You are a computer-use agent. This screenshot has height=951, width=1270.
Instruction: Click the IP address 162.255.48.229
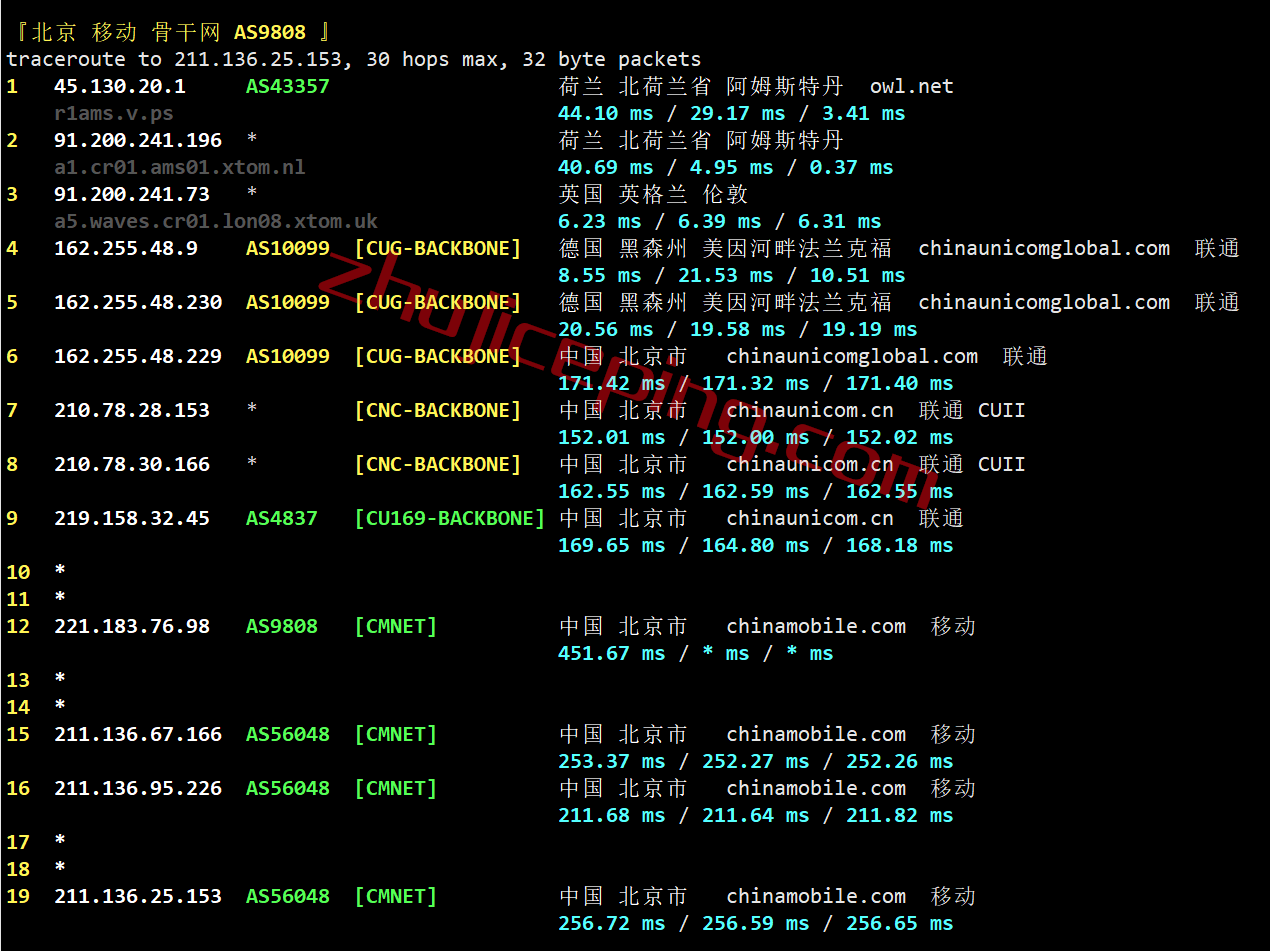(x=138, y=356)
